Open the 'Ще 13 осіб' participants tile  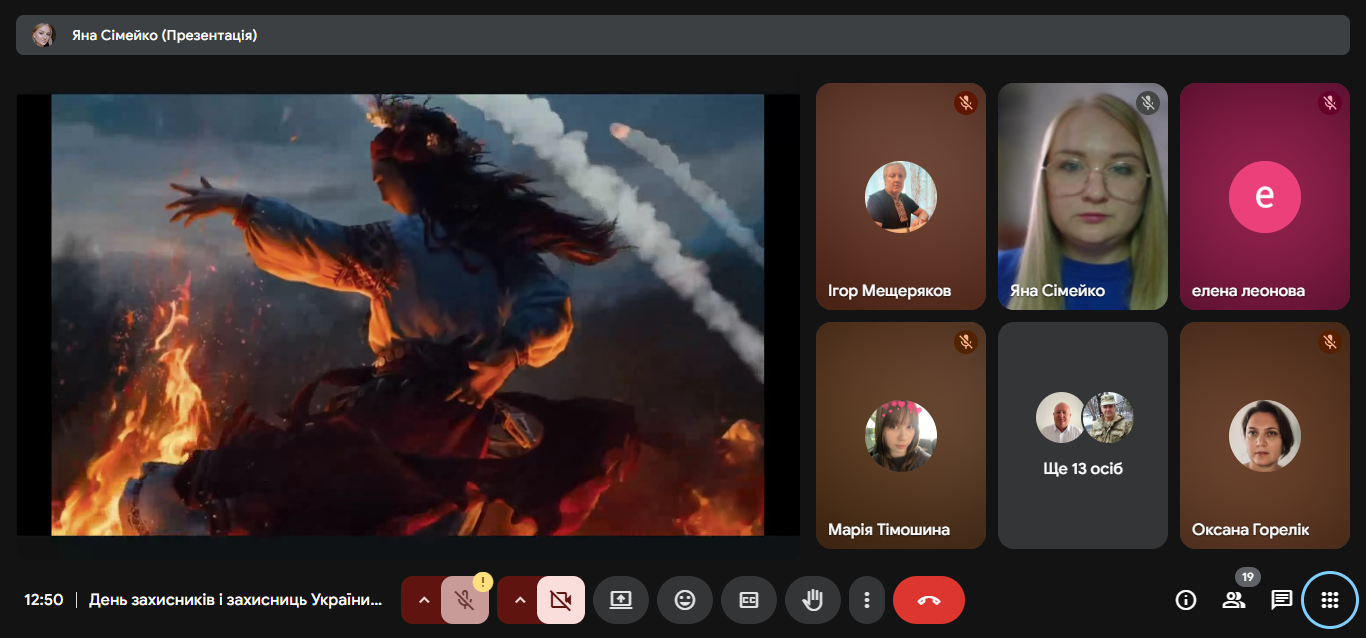click(1083, 435)
